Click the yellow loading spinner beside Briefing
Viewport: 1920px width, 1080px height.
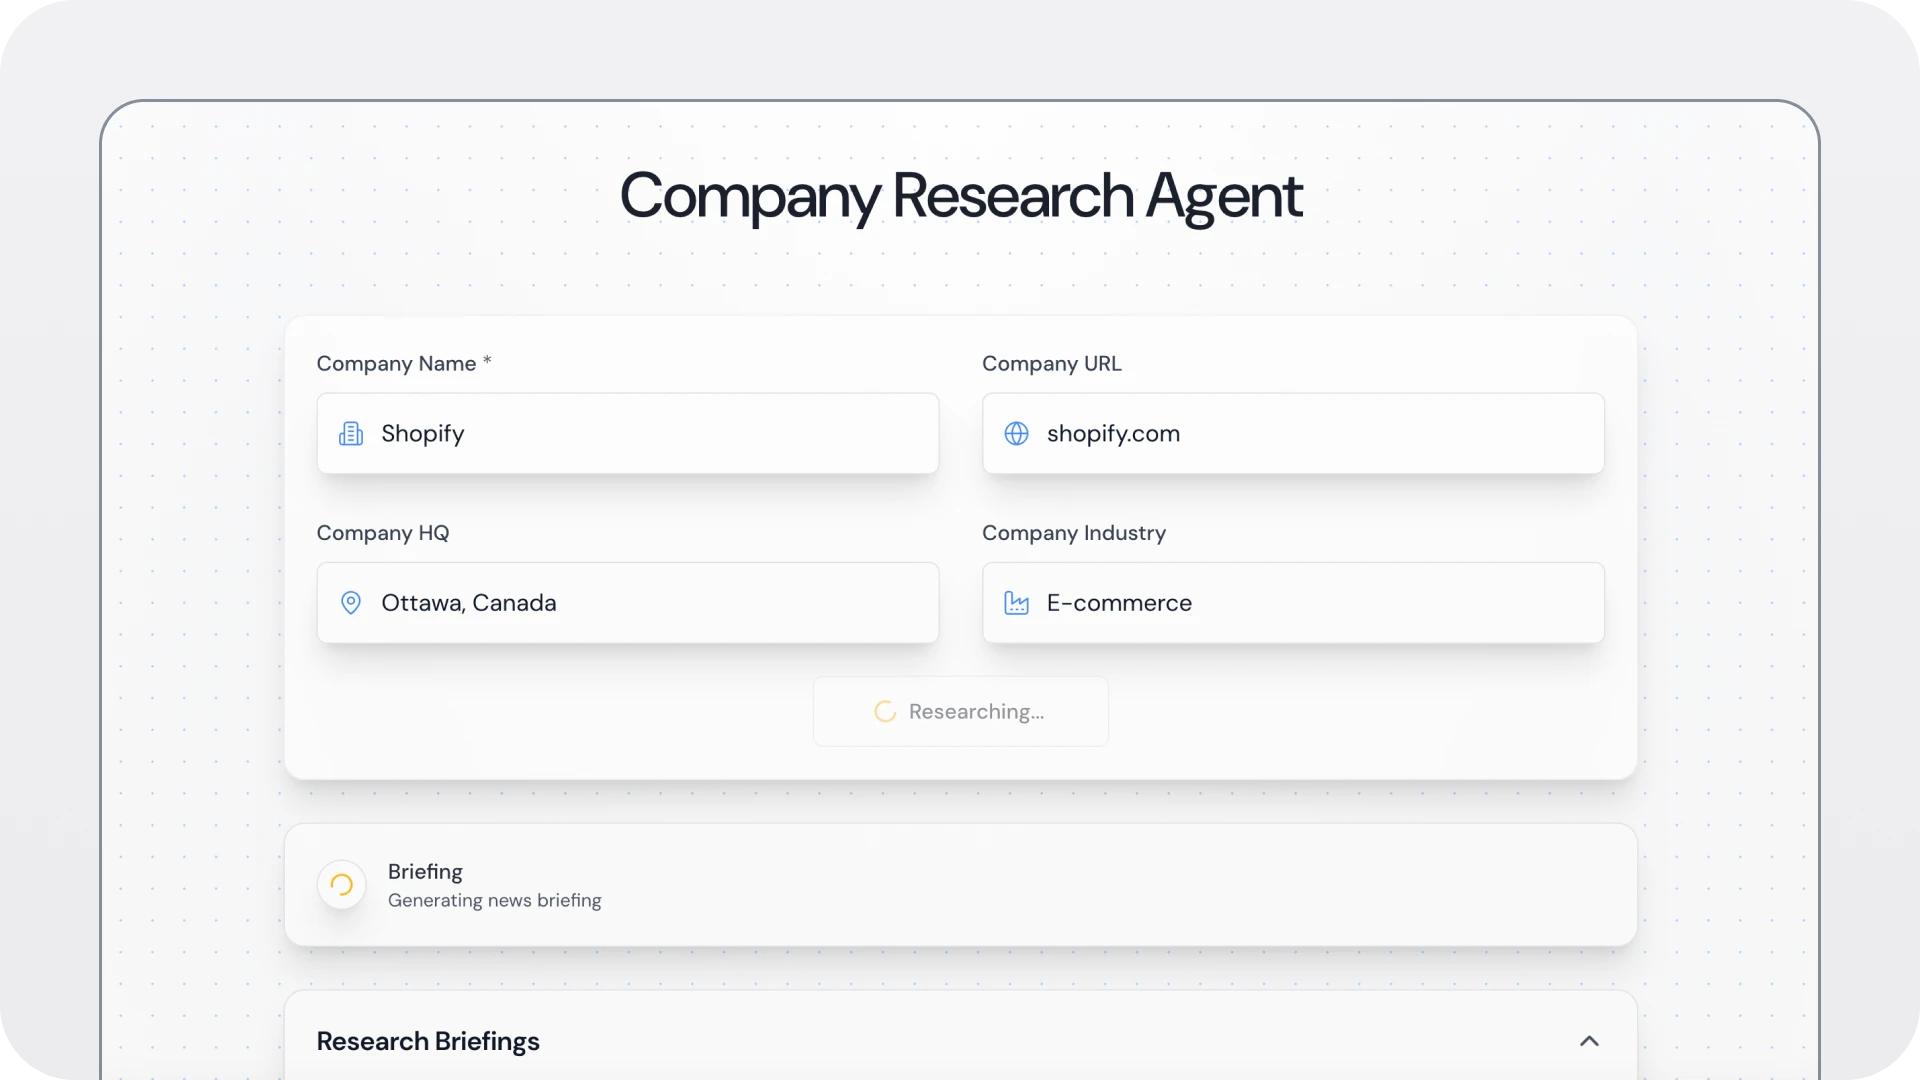coord(342,885)
